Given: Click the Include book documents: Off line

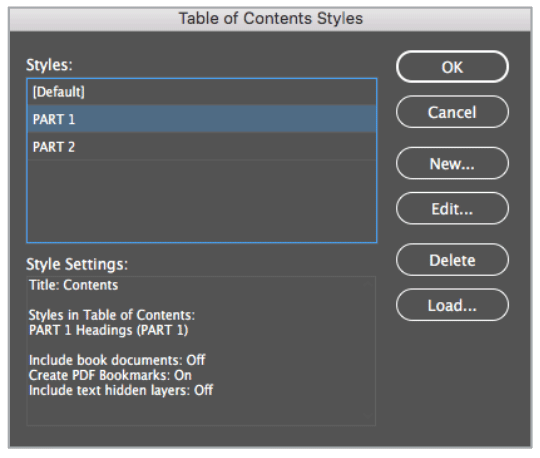Looking at the screenshot, I should [117, 360].
